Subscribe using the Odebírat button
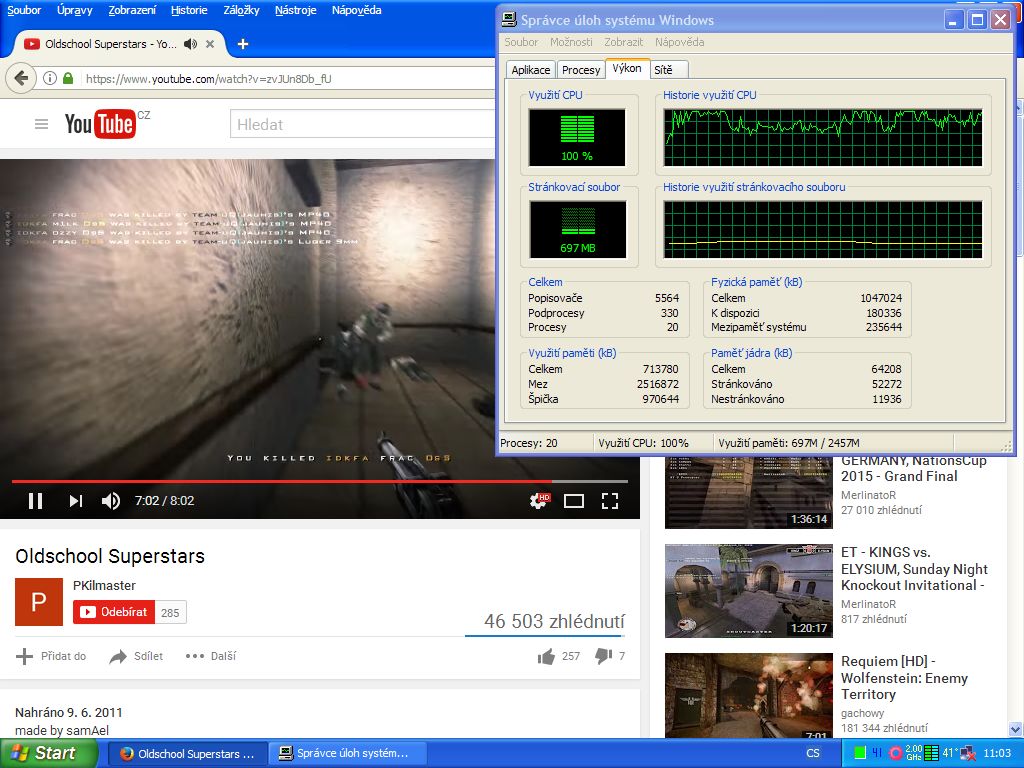 pyautogui.click(x=114, y=612)
